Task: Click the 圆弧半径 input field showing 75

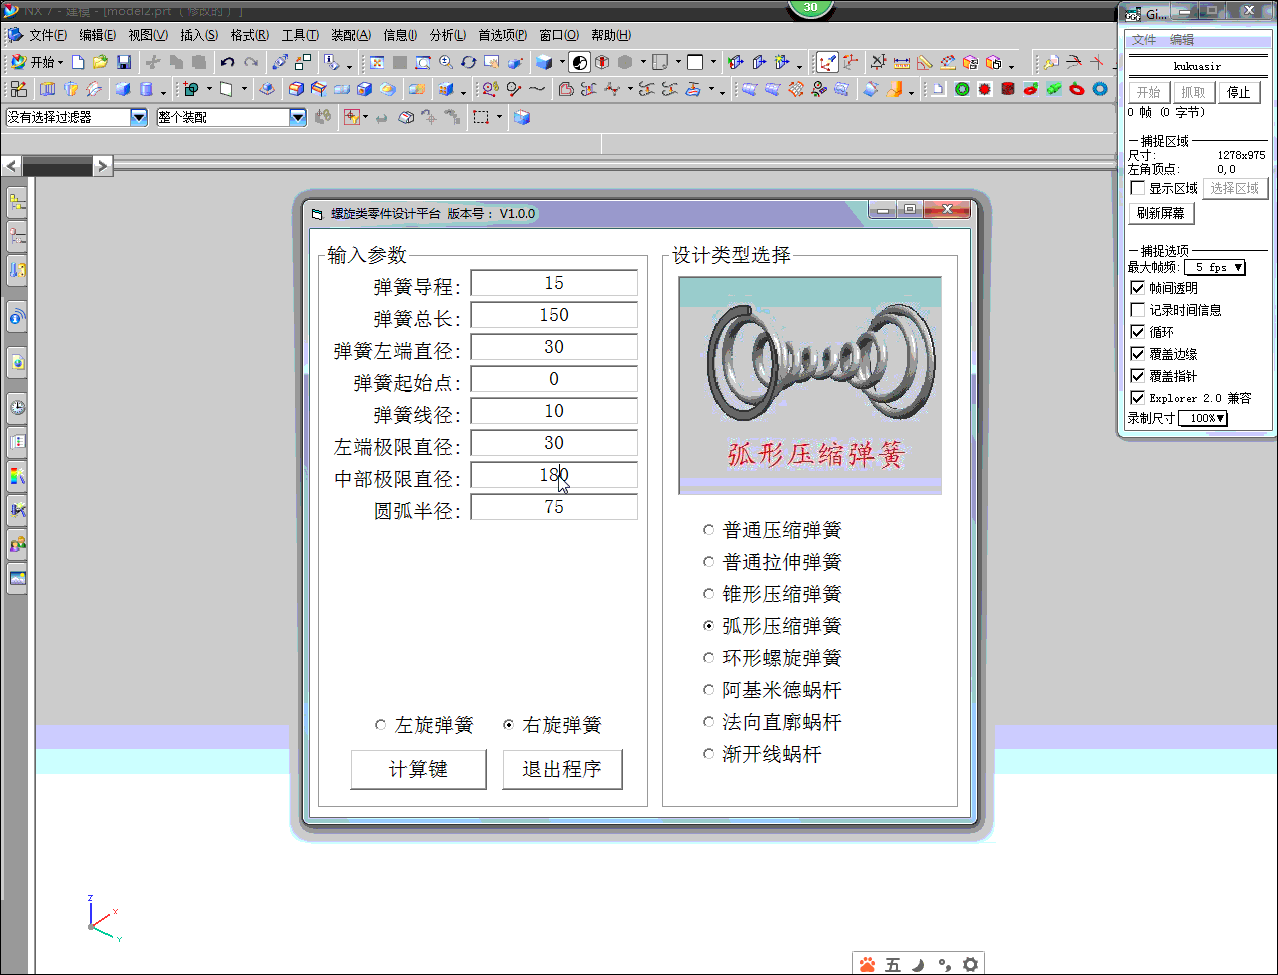Action: [x=554, y=507]
